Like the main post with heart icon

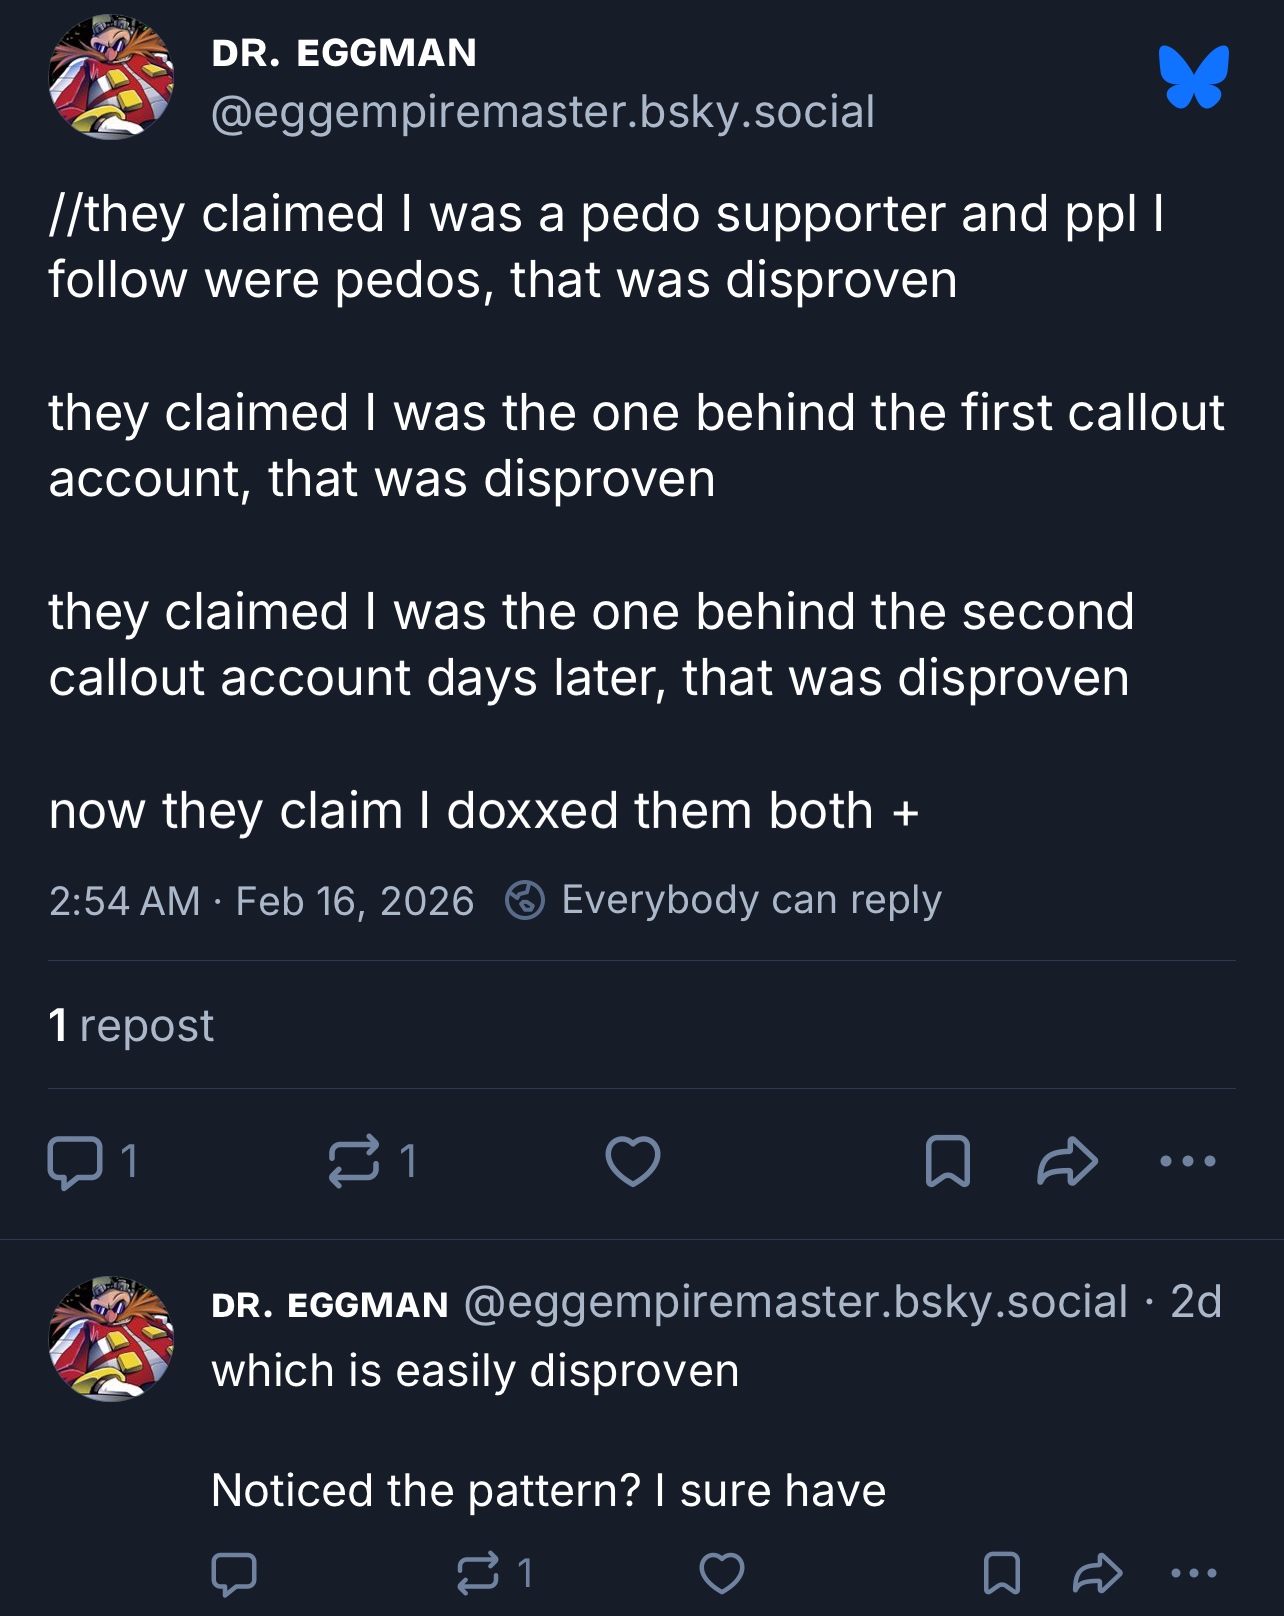point(633,1161)
